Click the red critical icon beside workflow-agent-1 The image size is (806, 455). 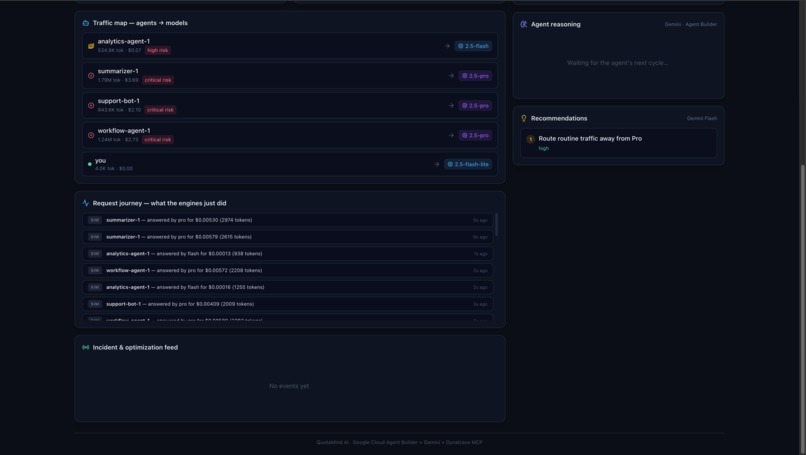coord(91,135)
